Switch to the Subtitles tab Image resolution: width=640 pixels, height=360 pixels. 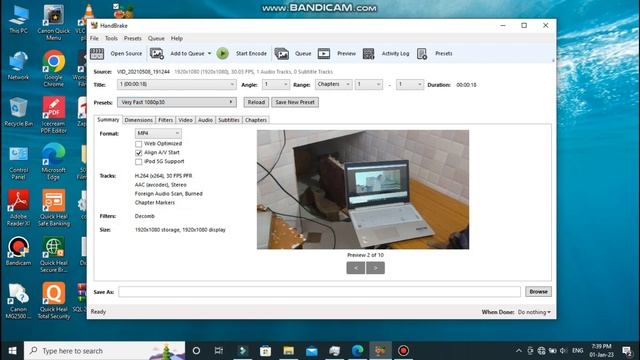(229, 120)
